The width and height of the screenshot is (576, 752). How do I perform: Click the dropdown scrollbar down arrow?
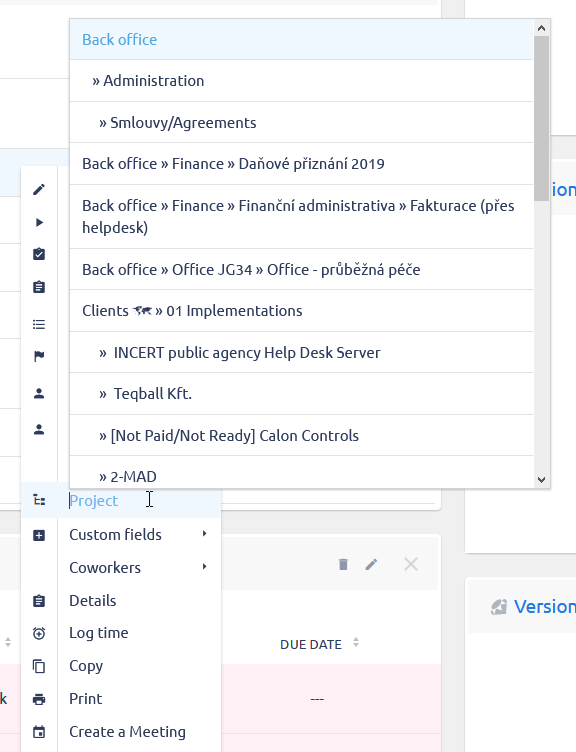(542, 480)
